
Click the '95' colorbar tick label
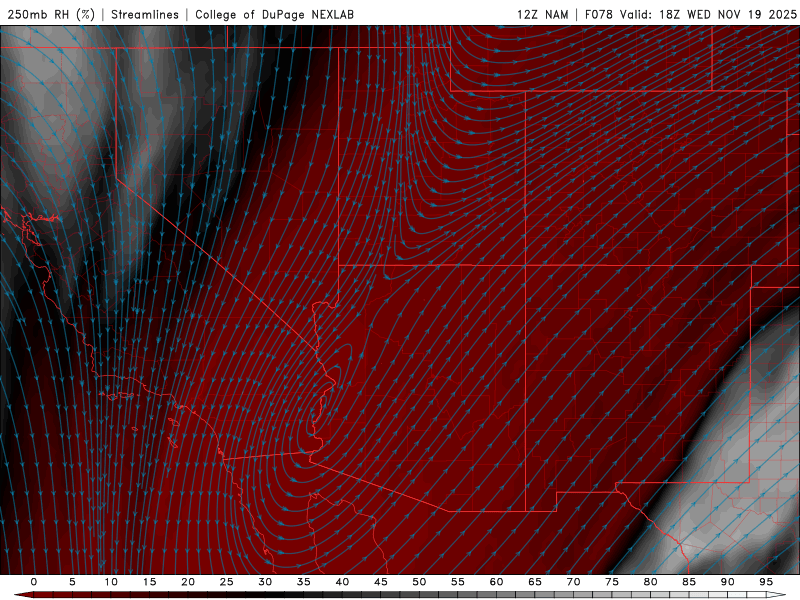pyautogui.click(x=766, y=582)
